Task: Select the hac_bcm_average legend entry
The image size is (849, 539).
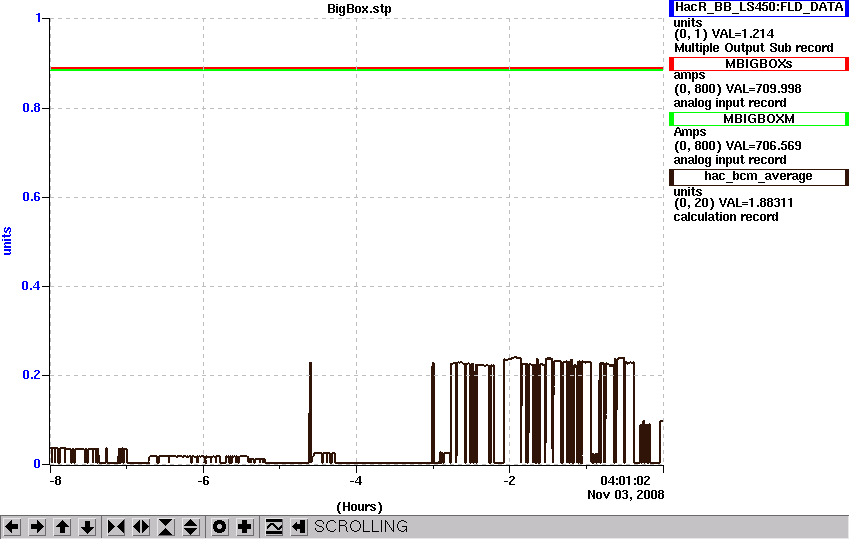Action: pyautogui.click(x=759, y=177)
